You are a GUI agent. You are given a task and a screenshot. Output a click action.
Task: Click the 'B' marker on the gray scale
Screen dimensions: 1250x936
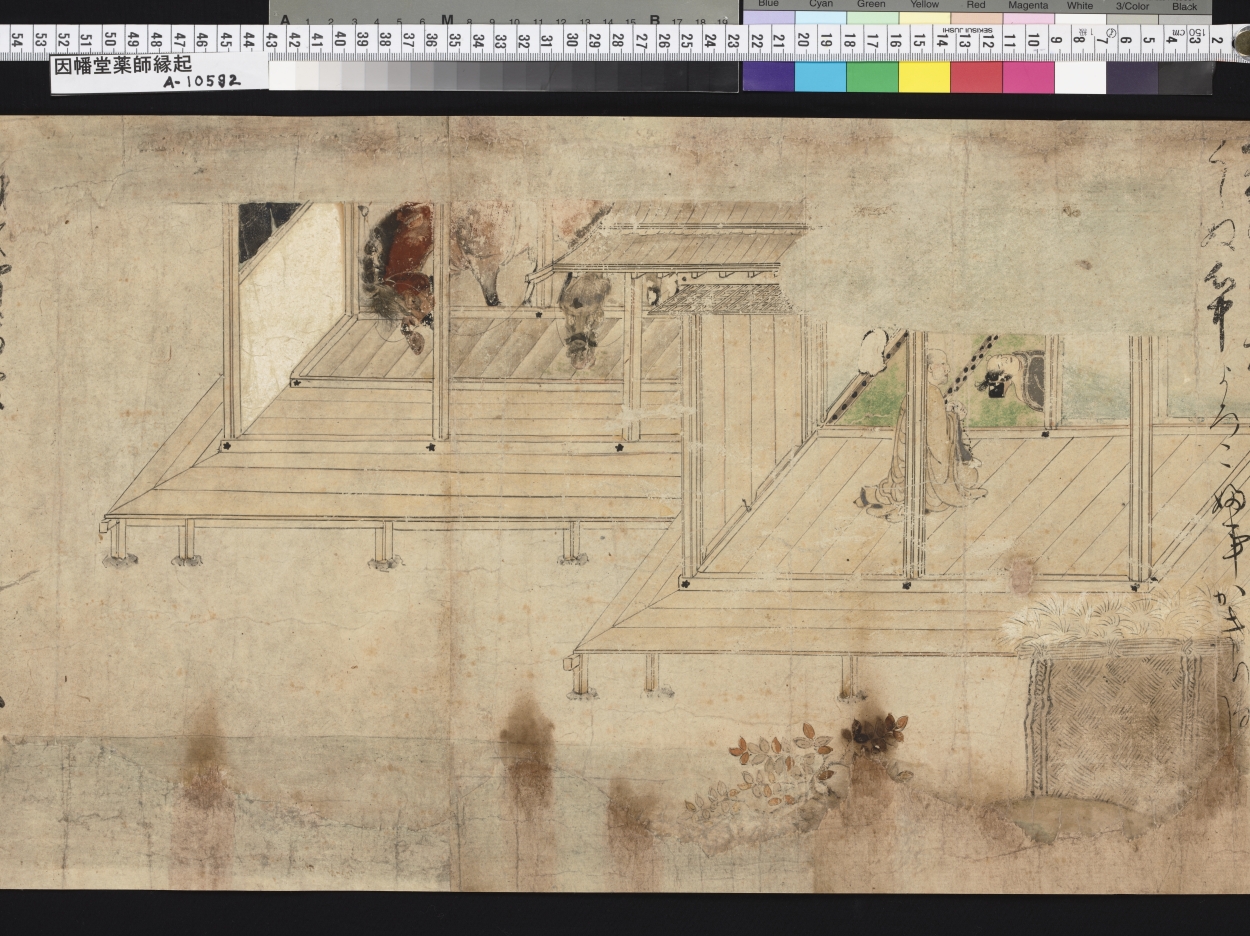(x=655, y=19)
